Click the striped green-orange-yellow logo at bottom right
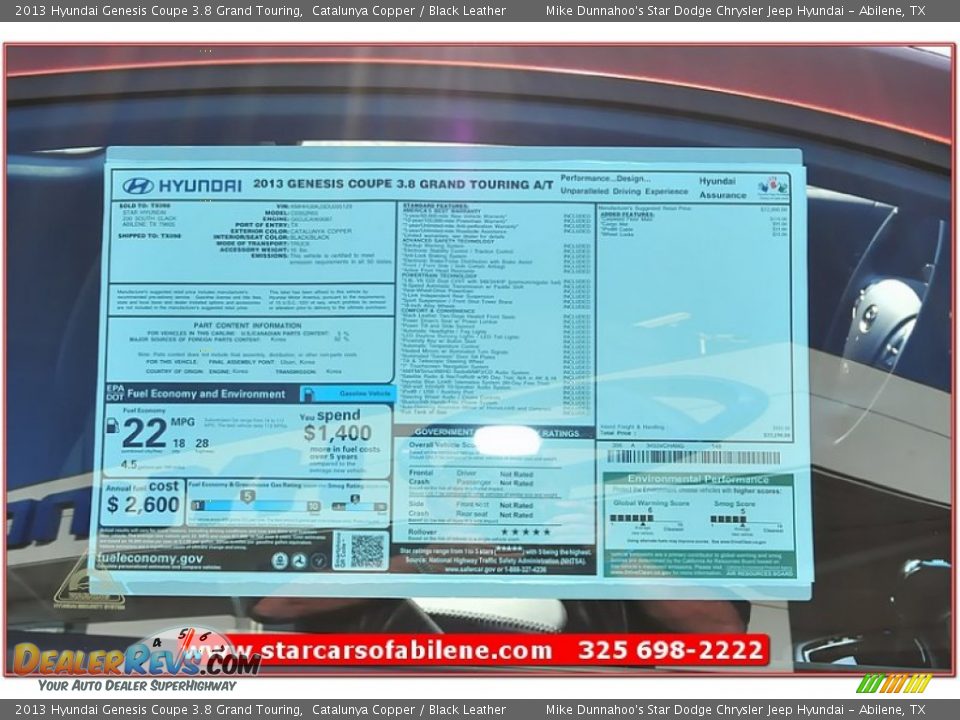This screenshot has height=720, width=960. tap(894, 683)
